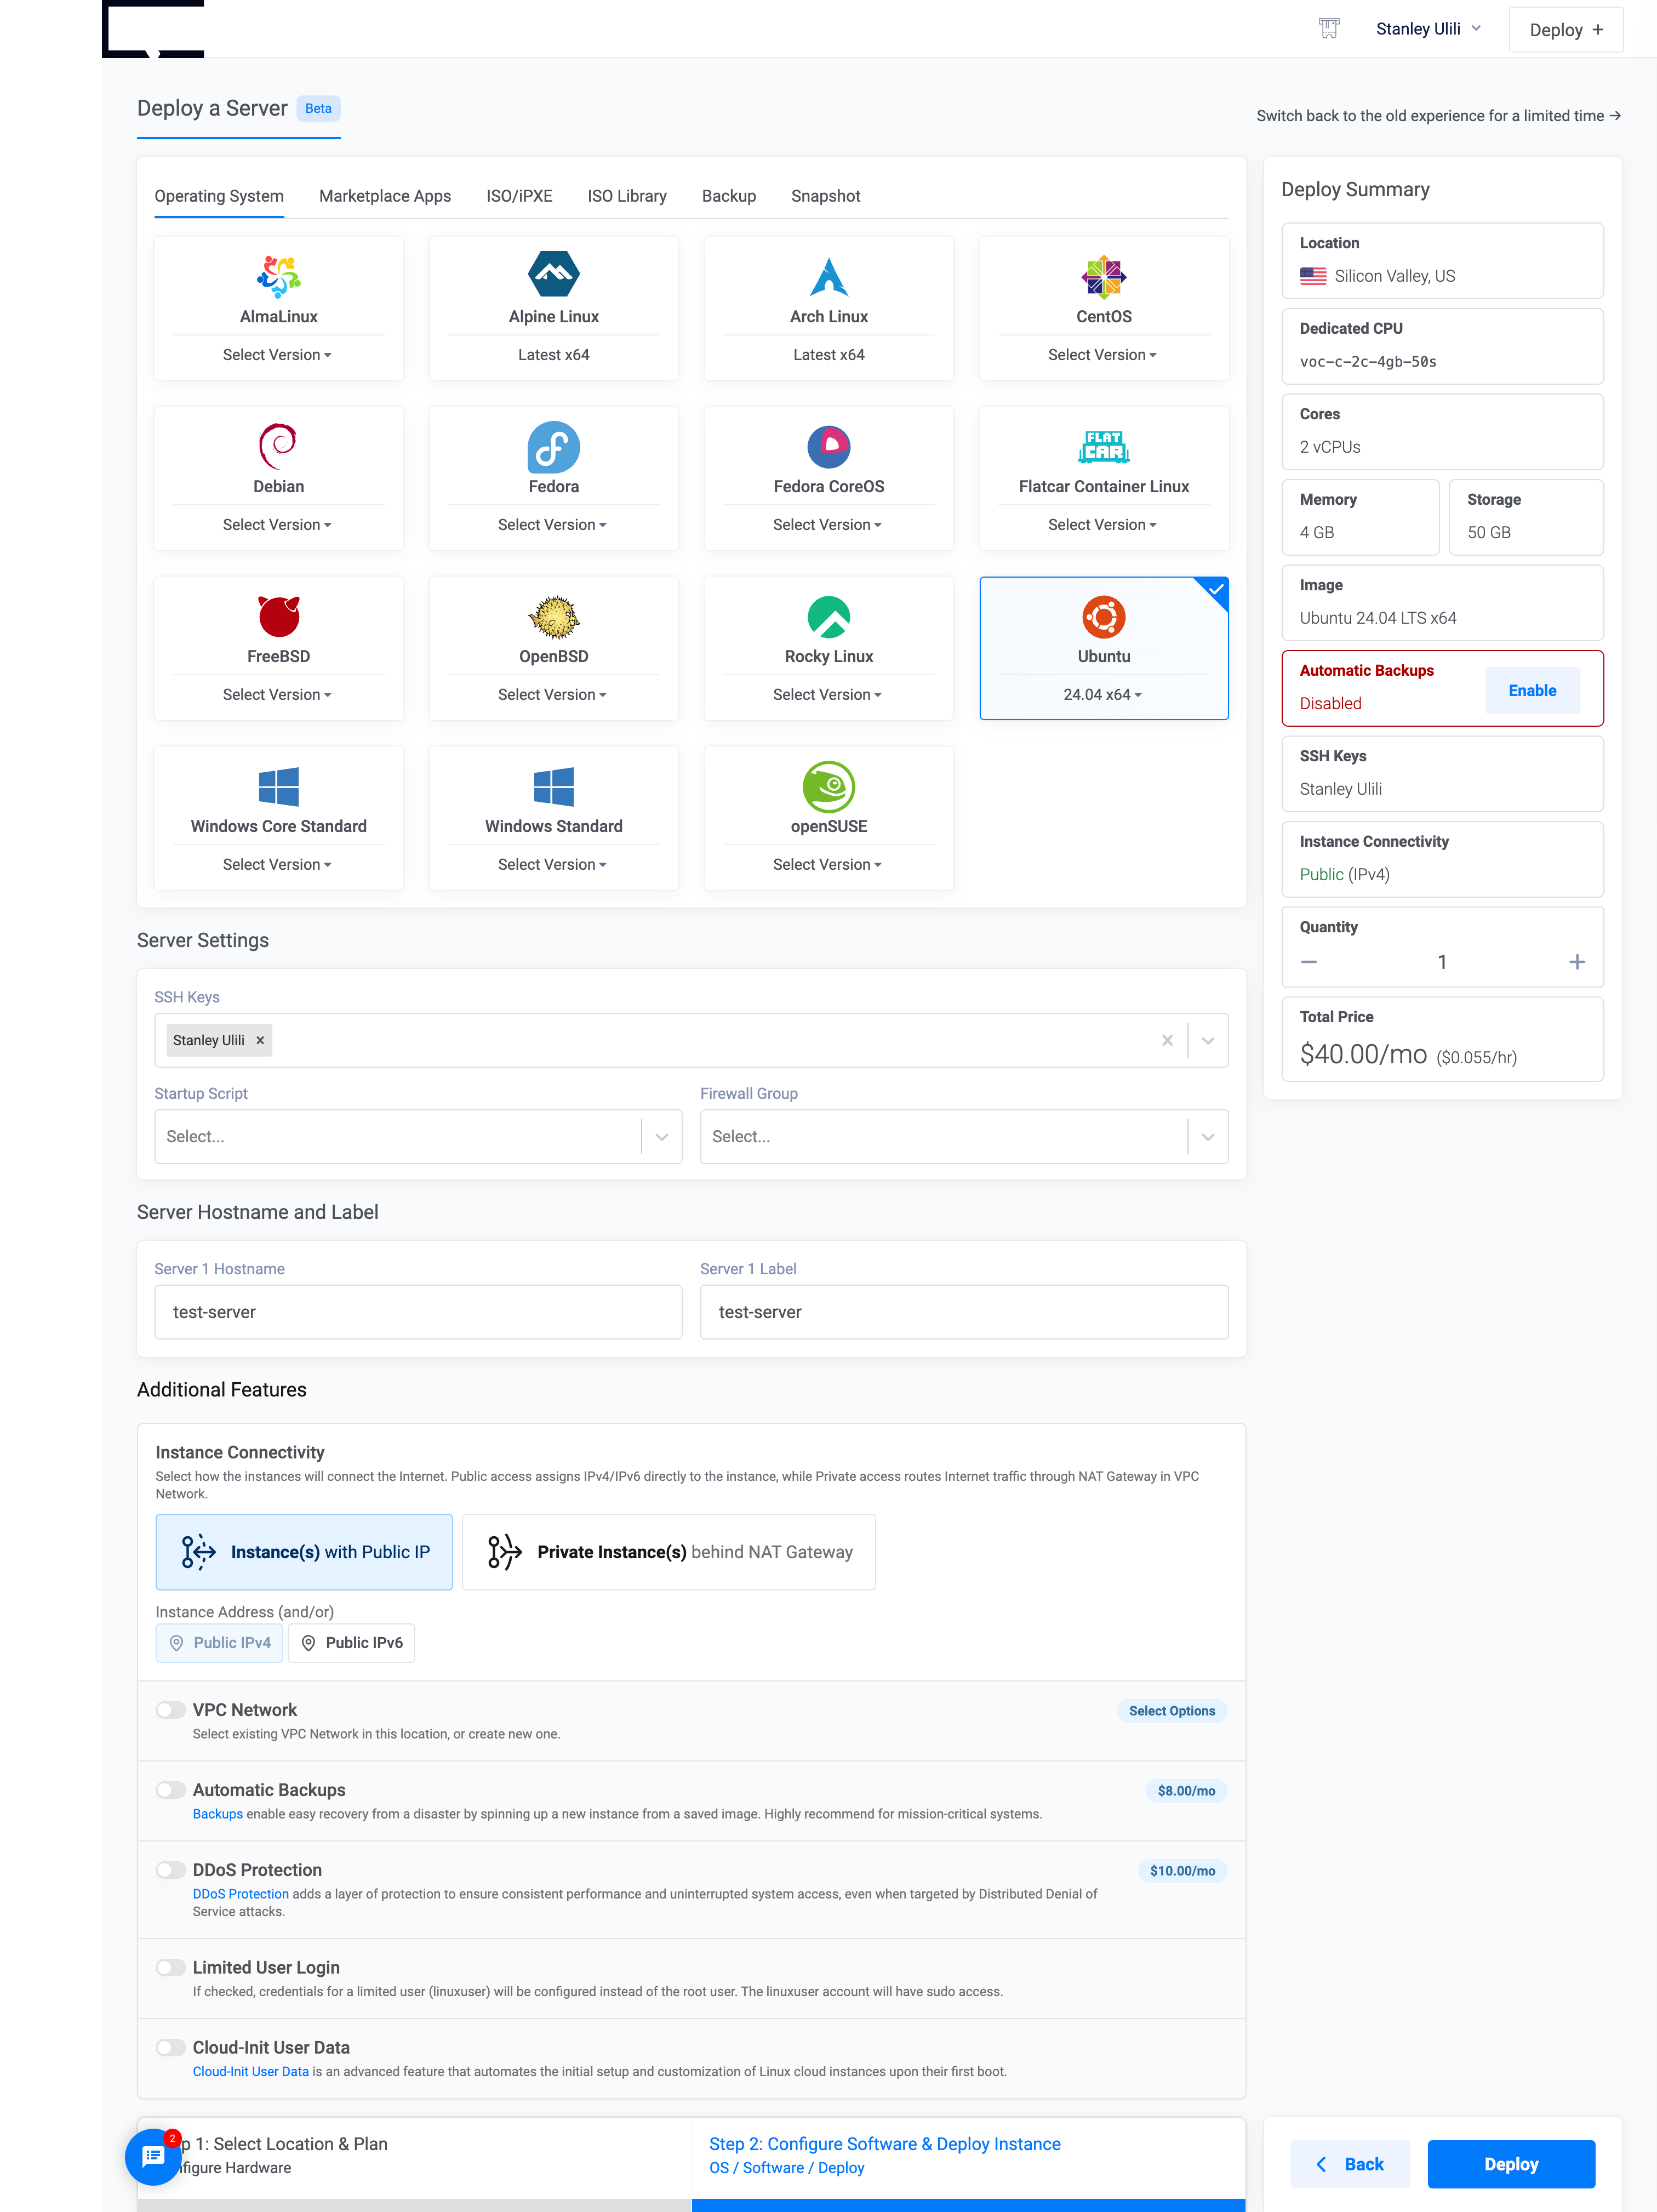Image resolution: width=1657 pixels, height=2212 pixels.
Task: Select the Flatcar Container Linux icon
Action: pos(1103,446)
